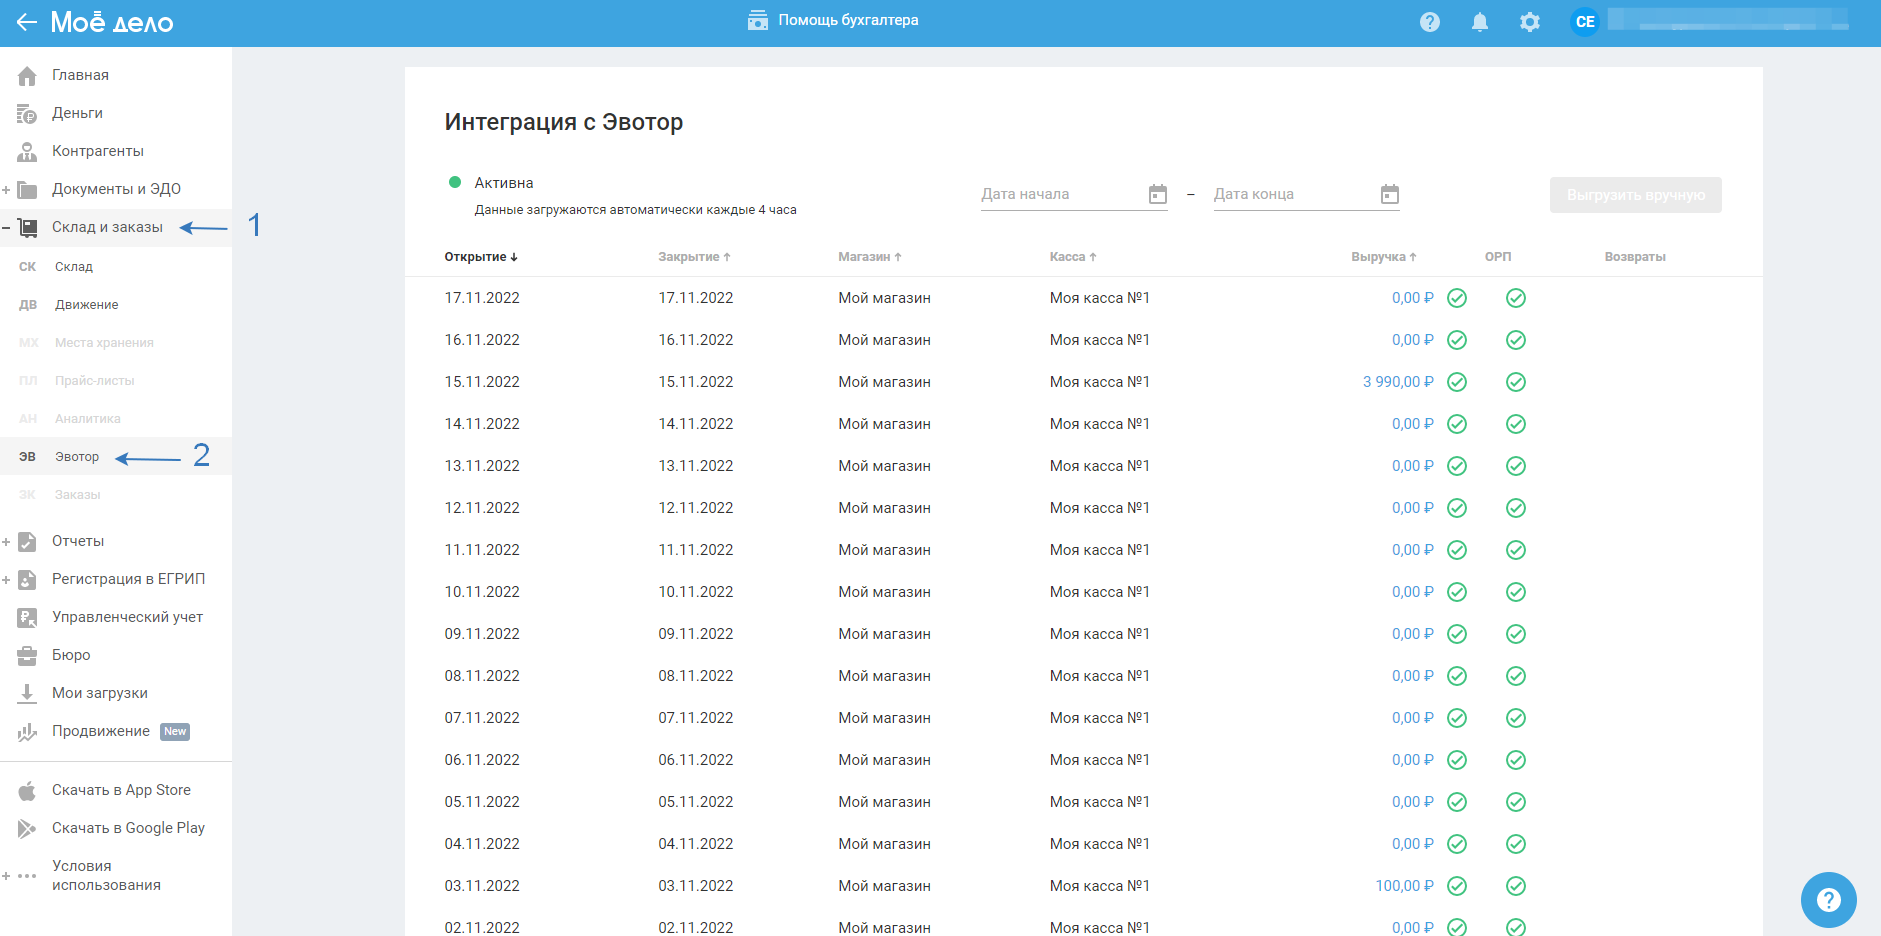Open the floating help chat button

1827,899
